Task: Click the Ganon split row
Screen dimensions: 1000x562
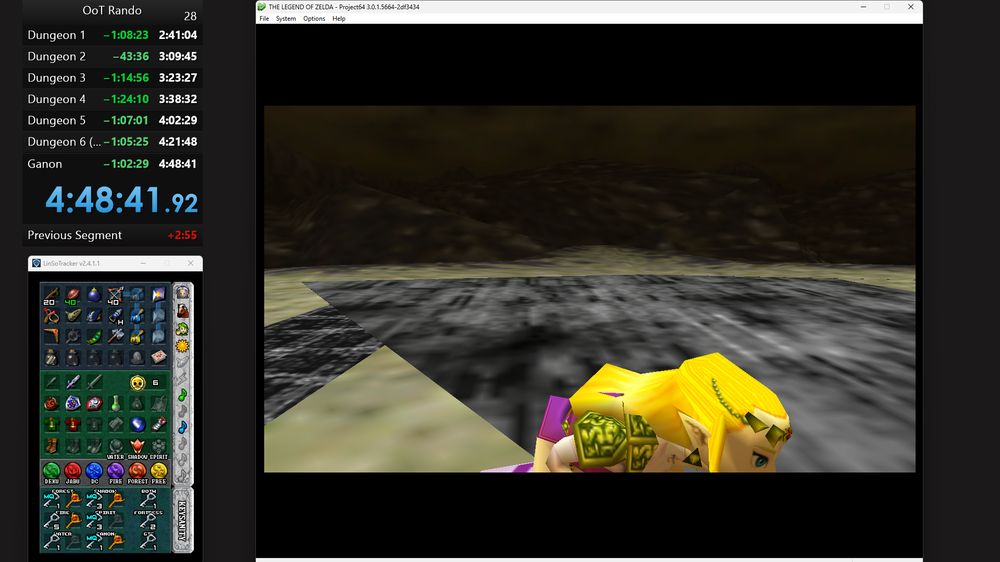Action: click(112, 163)
